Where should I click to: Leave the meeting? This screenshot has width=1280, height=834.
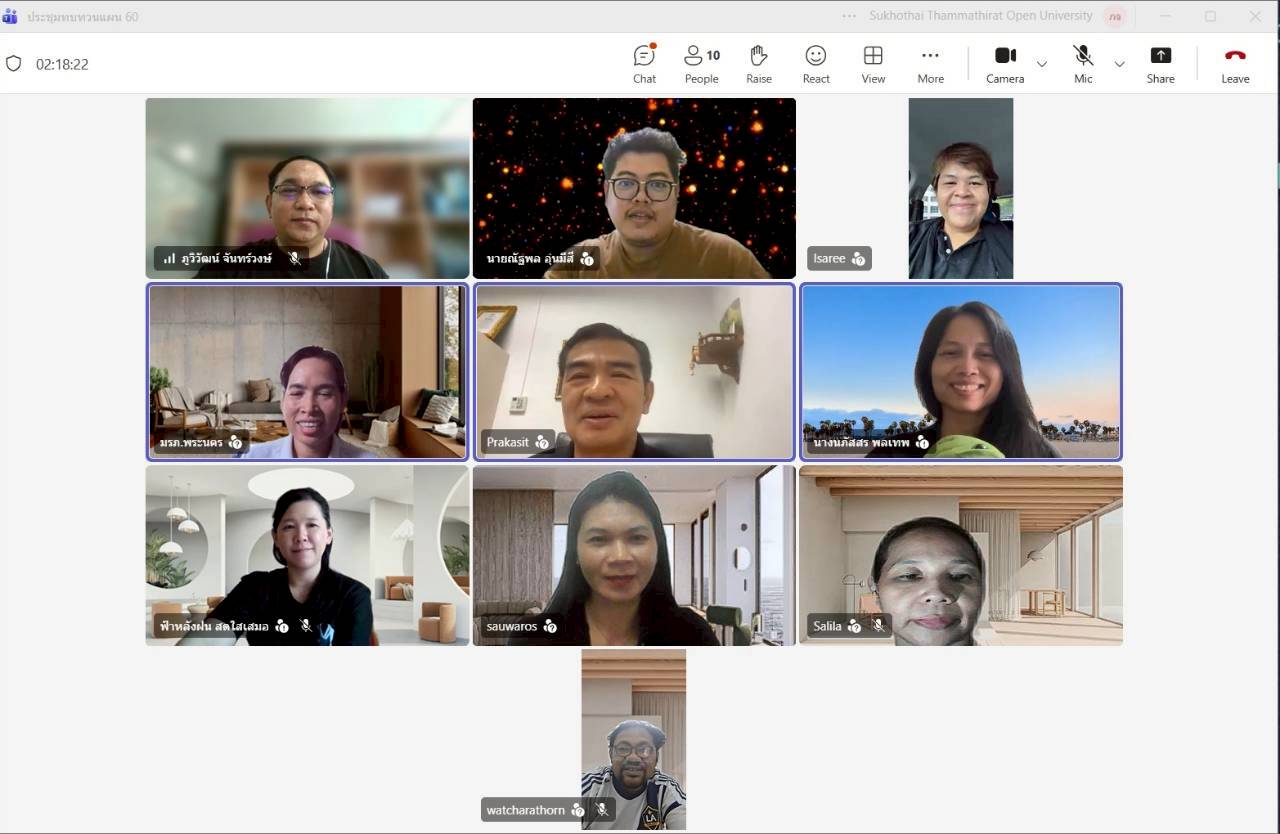[x=1235, y=64]
